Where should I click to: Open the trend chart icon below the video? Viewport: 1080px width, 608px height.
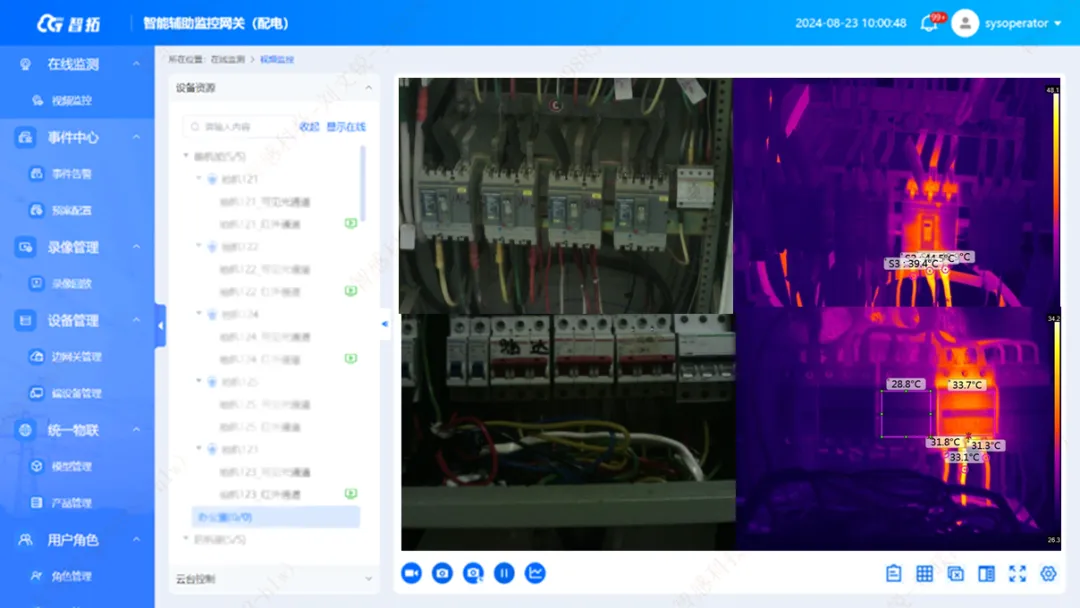[535, 573]
